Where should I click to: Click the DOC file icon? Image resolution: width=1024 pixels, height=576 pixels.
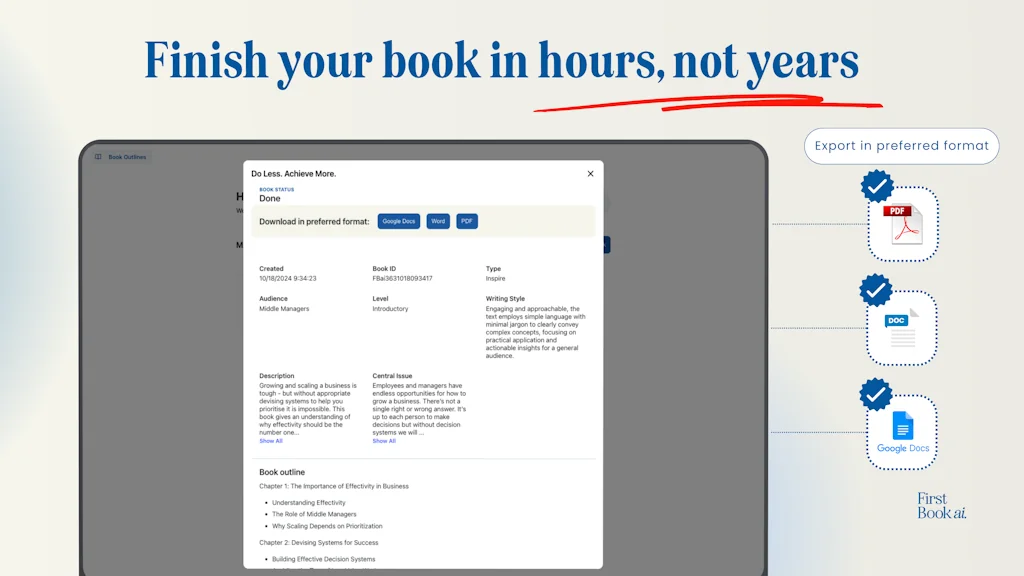point(901,327)
